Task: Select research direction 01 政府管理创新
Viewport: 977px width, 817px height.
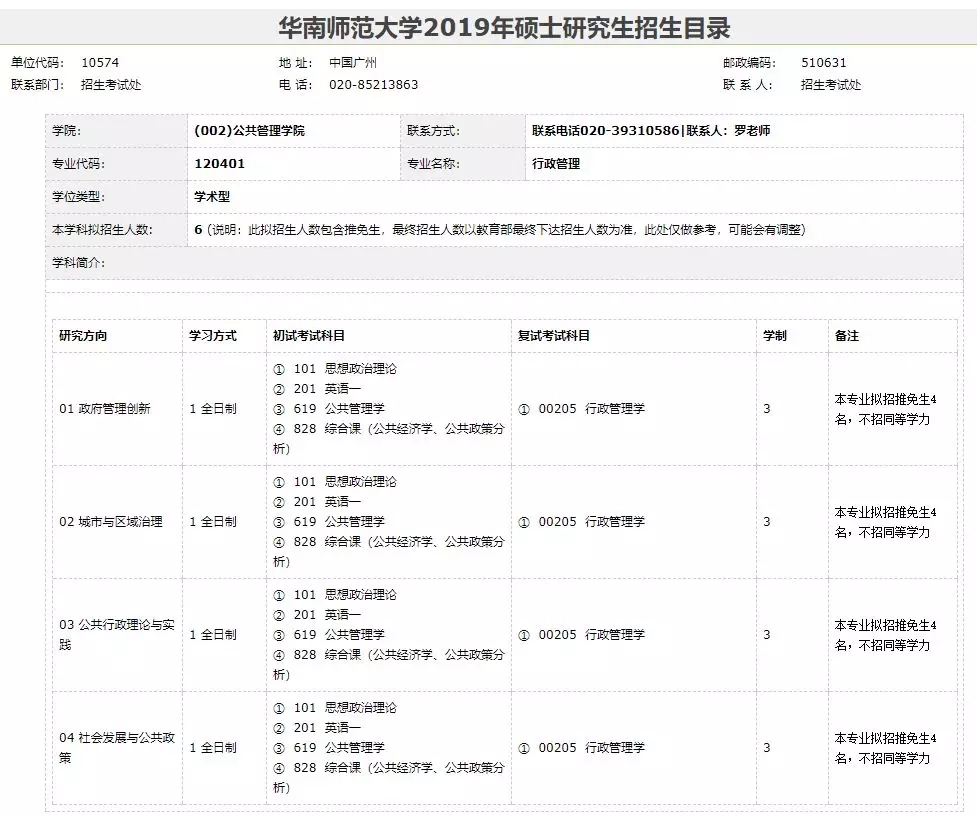Action: 105,409
